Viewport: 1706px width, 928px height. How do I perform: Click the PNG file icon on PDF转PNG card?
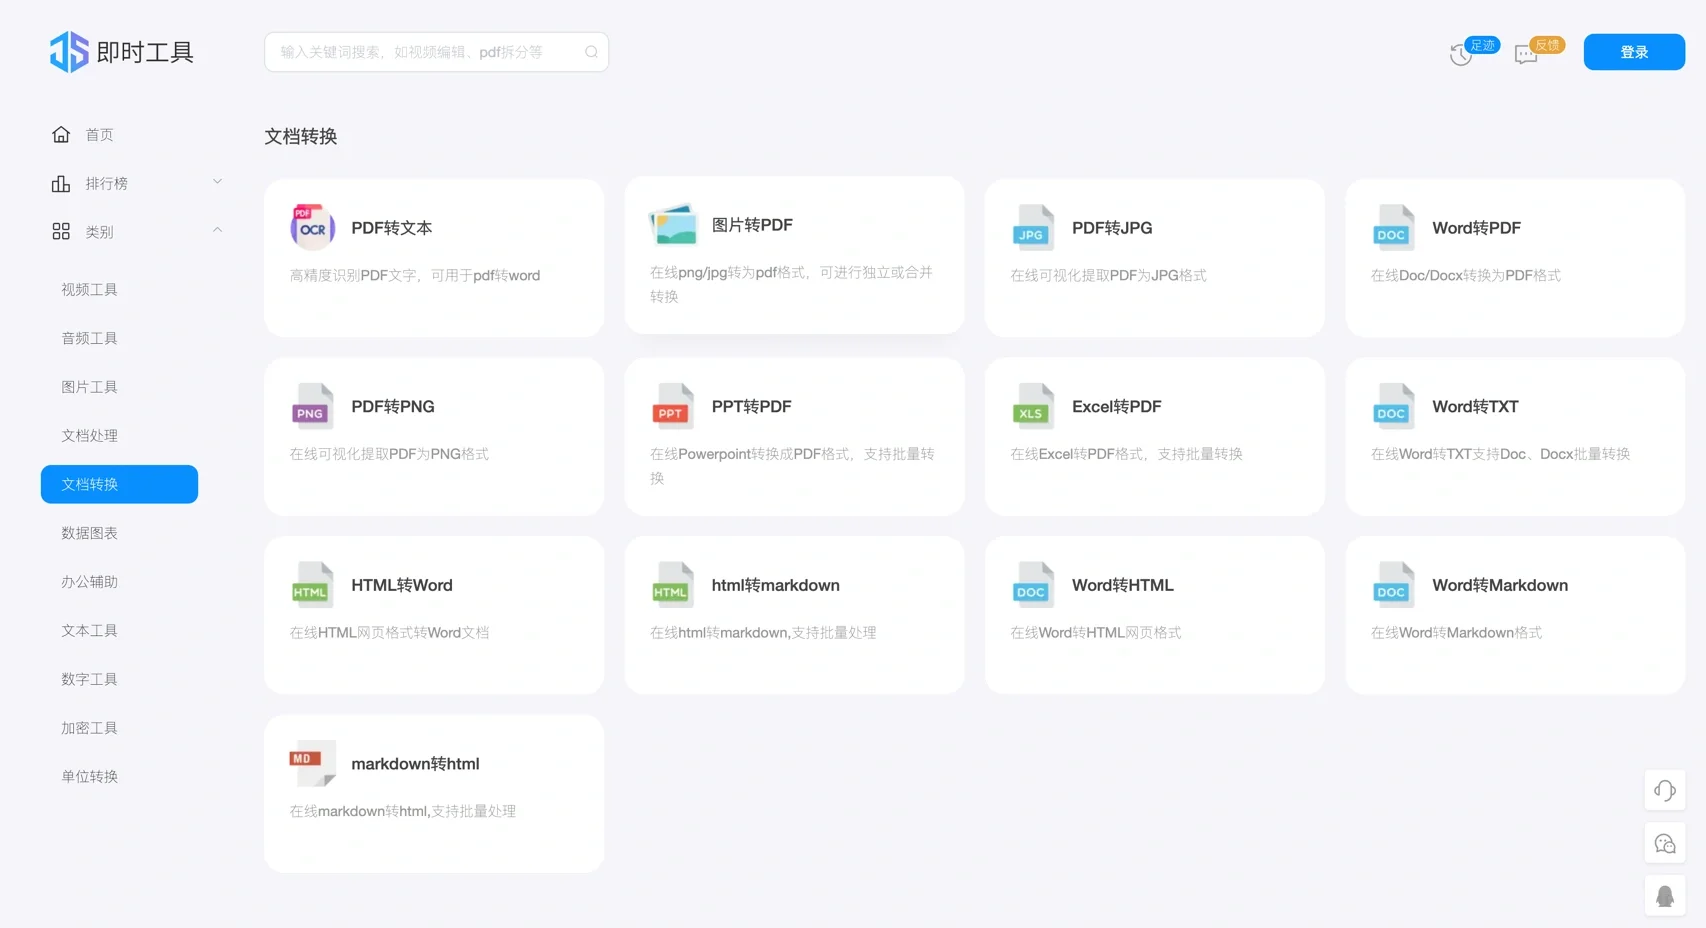(x=311, y=405)
